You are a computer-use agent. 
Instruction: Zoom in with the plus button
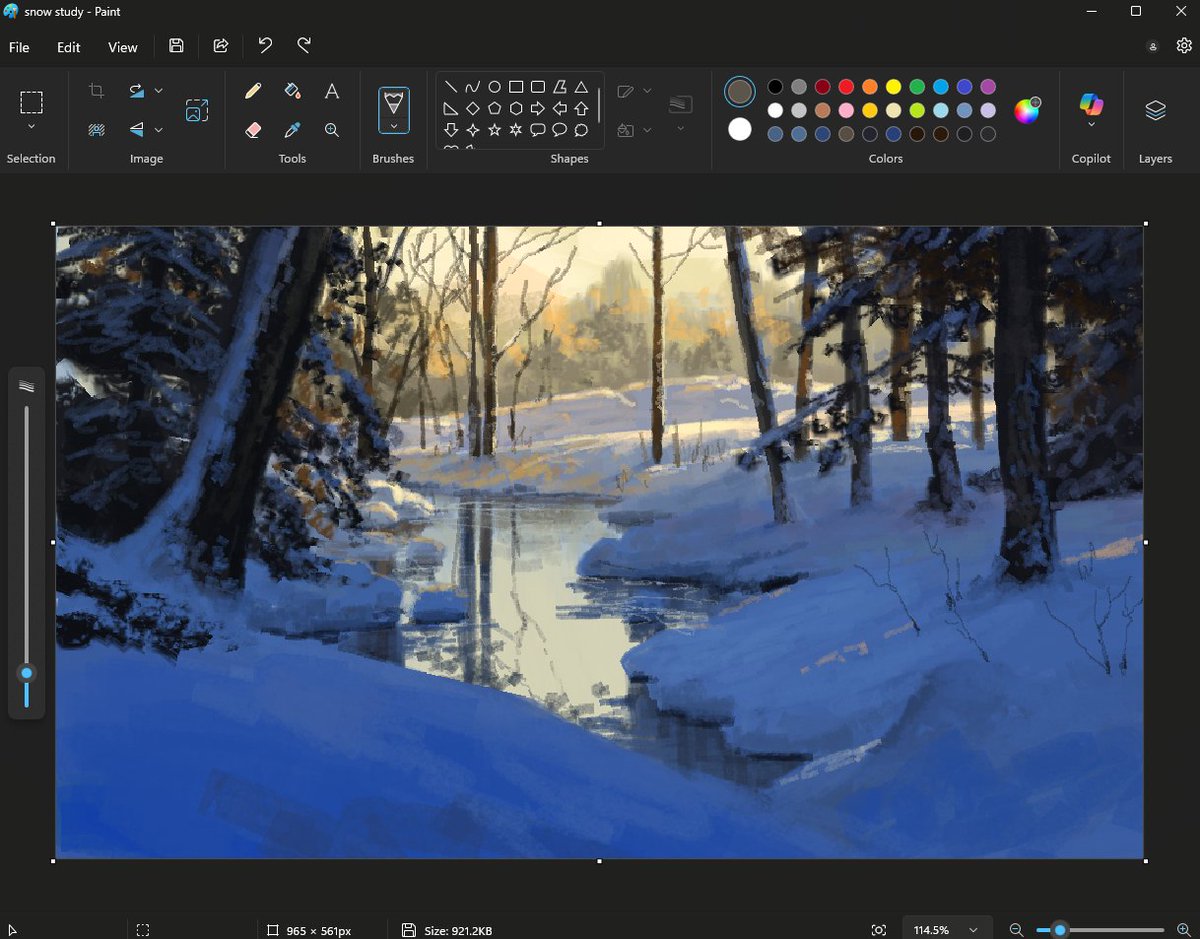(x=1182, y=930)
